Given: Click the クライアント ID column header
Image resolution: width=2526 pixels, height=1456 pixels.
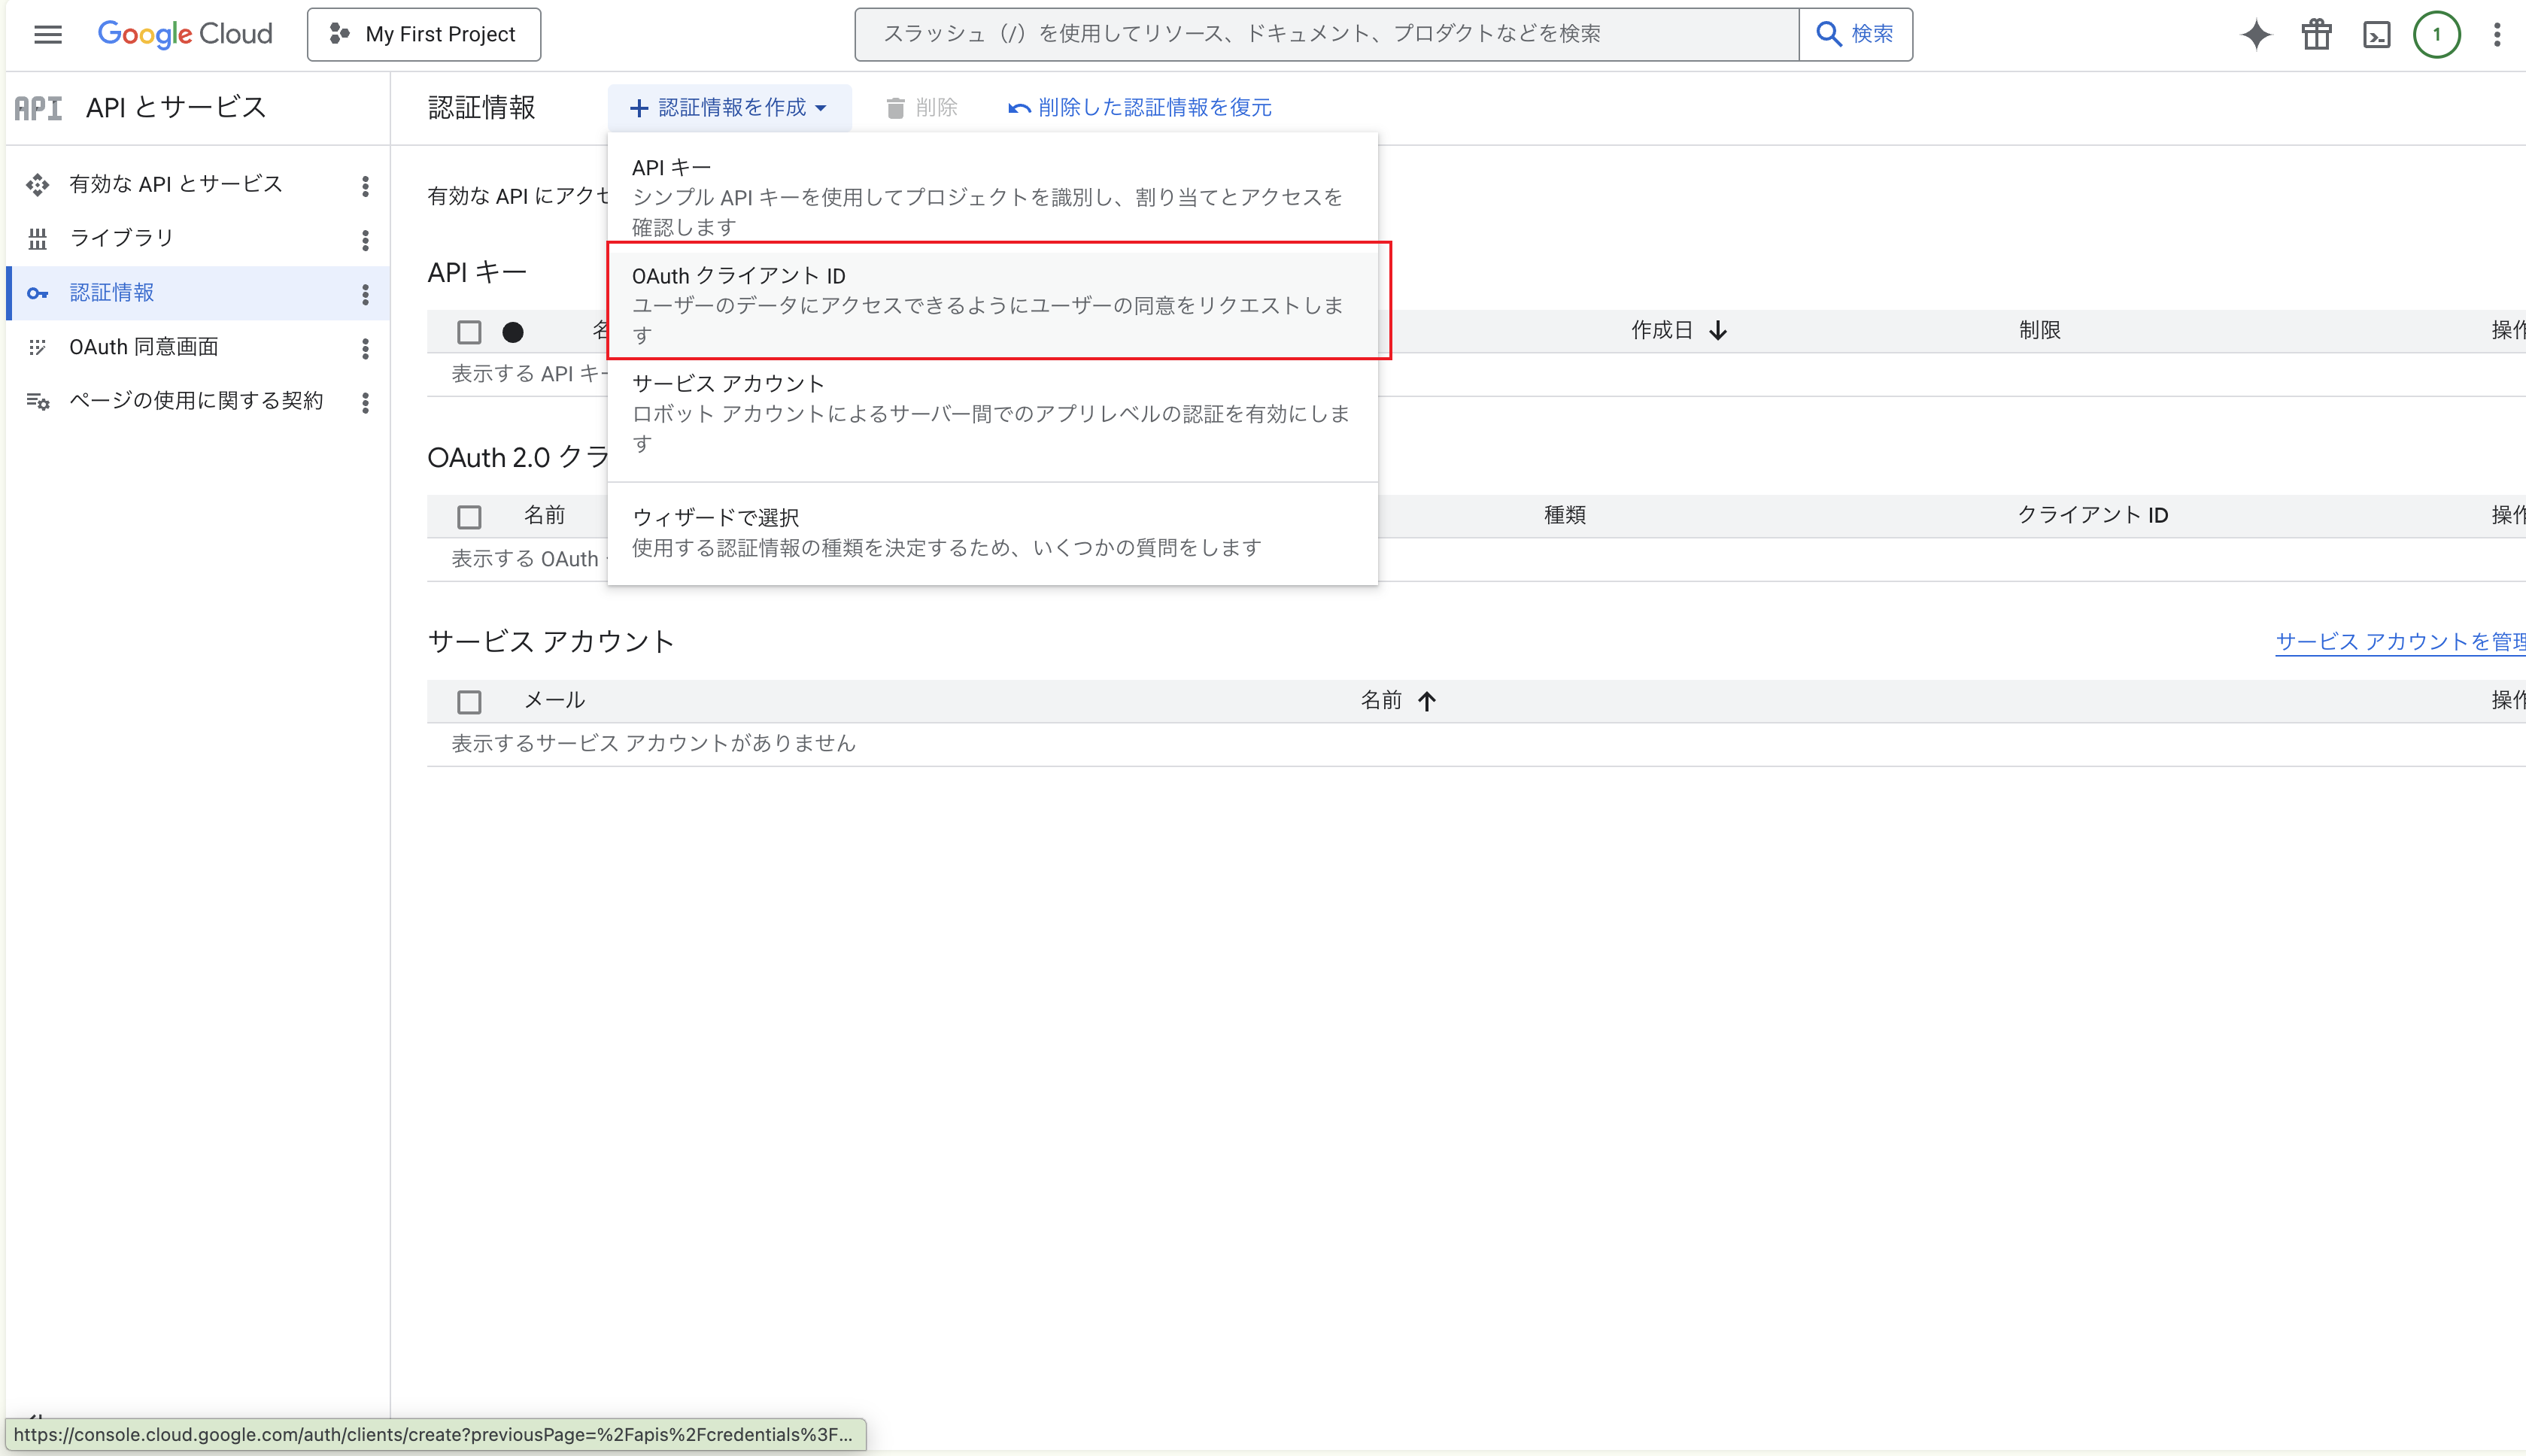Looking at the screenshot, I should (x=2092, y=515).
